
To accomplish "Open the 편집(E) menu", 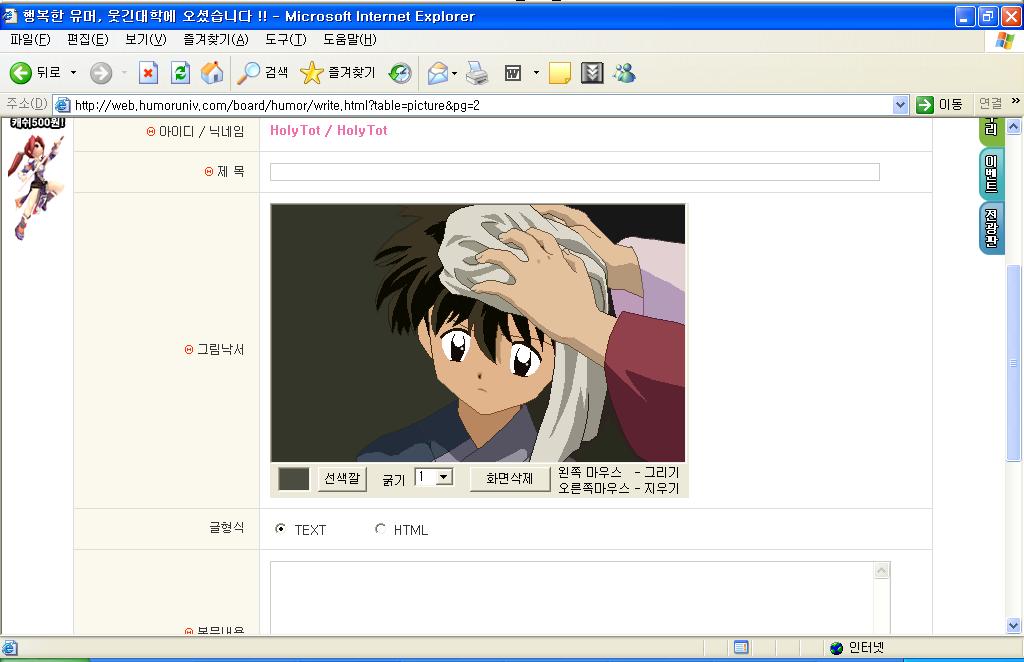I will [x=88, y=40].
